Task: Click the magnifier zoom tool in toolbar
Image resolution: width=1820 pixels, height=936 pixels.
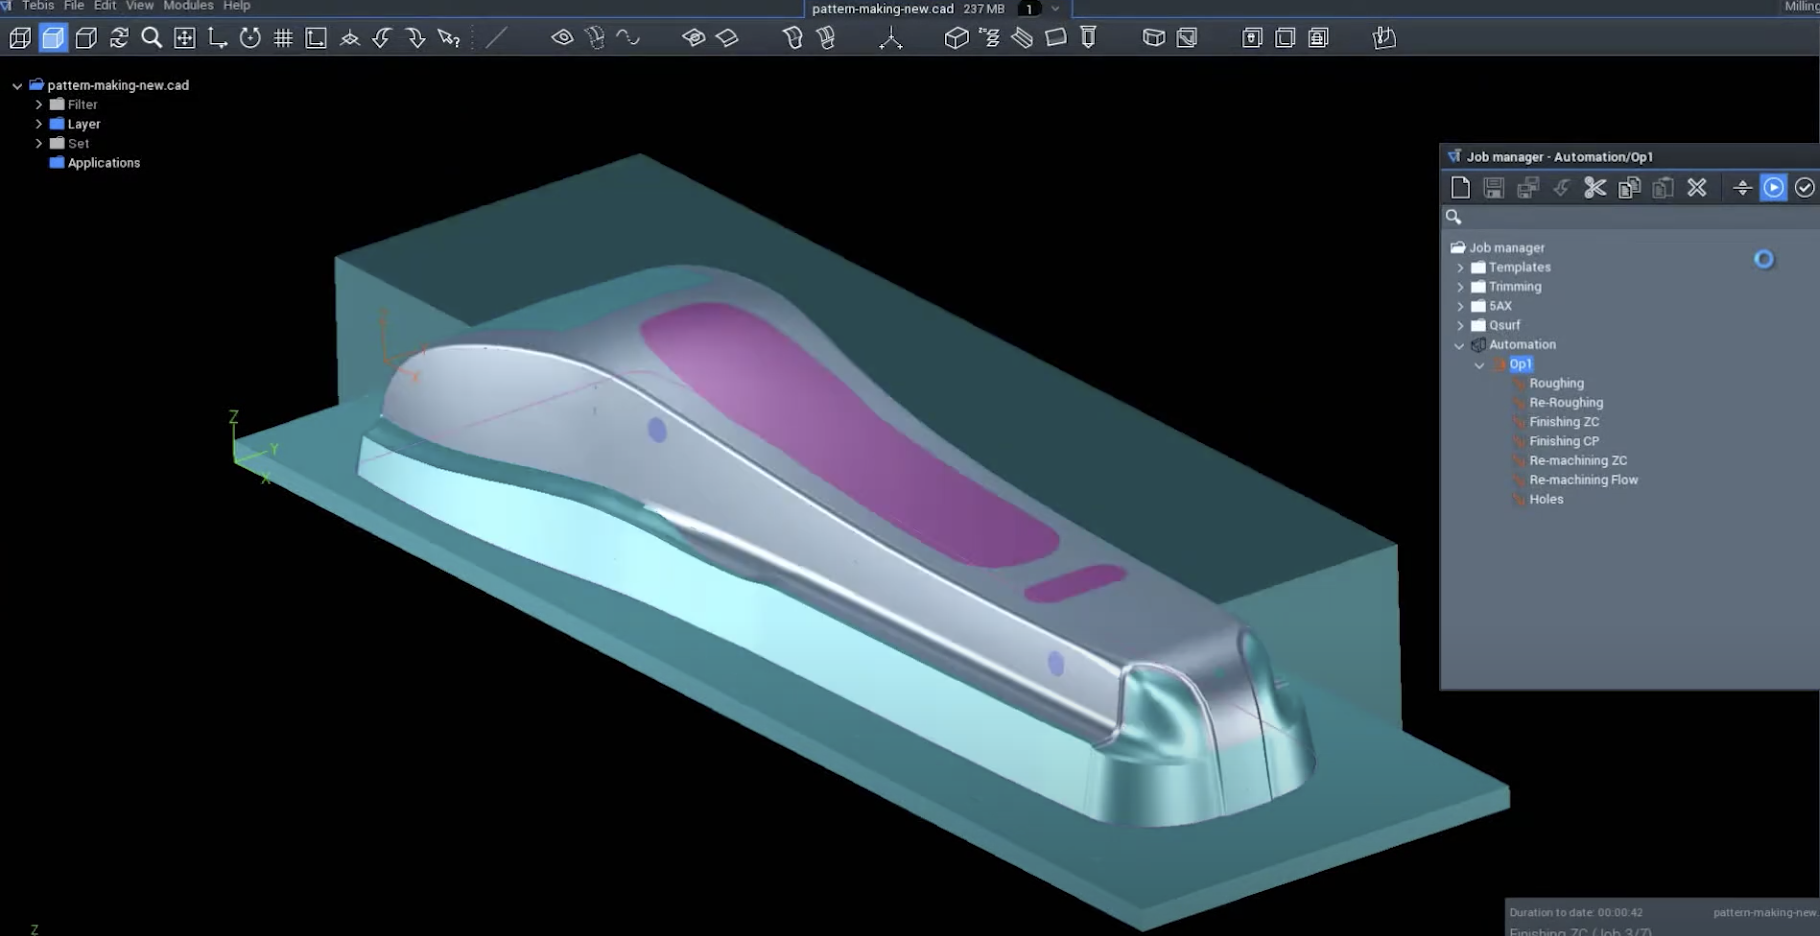Action: pos(152,38)
